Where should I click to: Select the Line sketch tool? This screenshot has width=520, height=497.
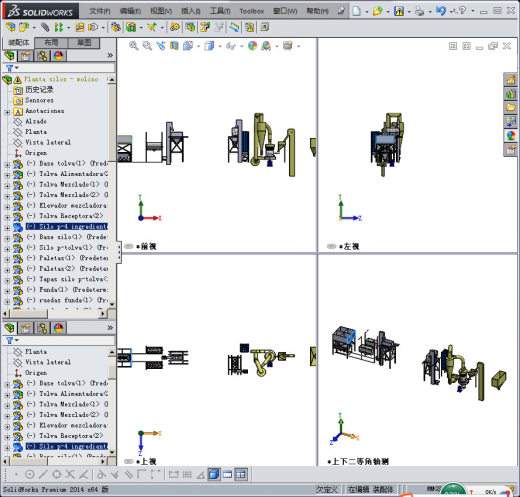coord(43,474)
